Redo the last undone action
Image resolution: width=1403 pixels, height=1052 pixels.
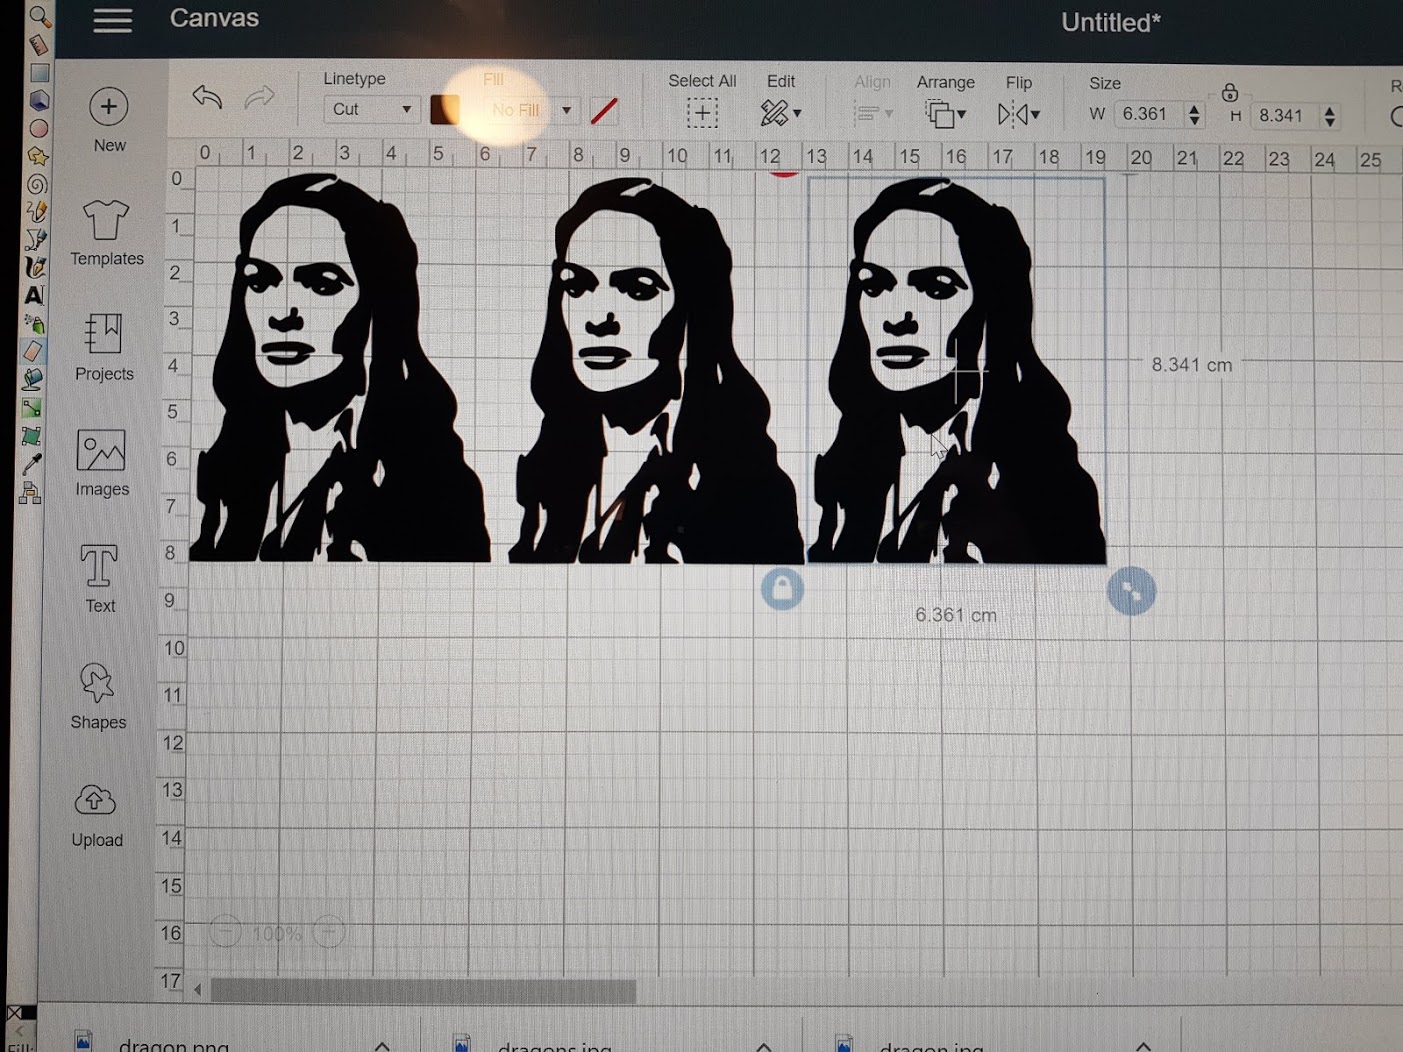click(x=260, y=97)
